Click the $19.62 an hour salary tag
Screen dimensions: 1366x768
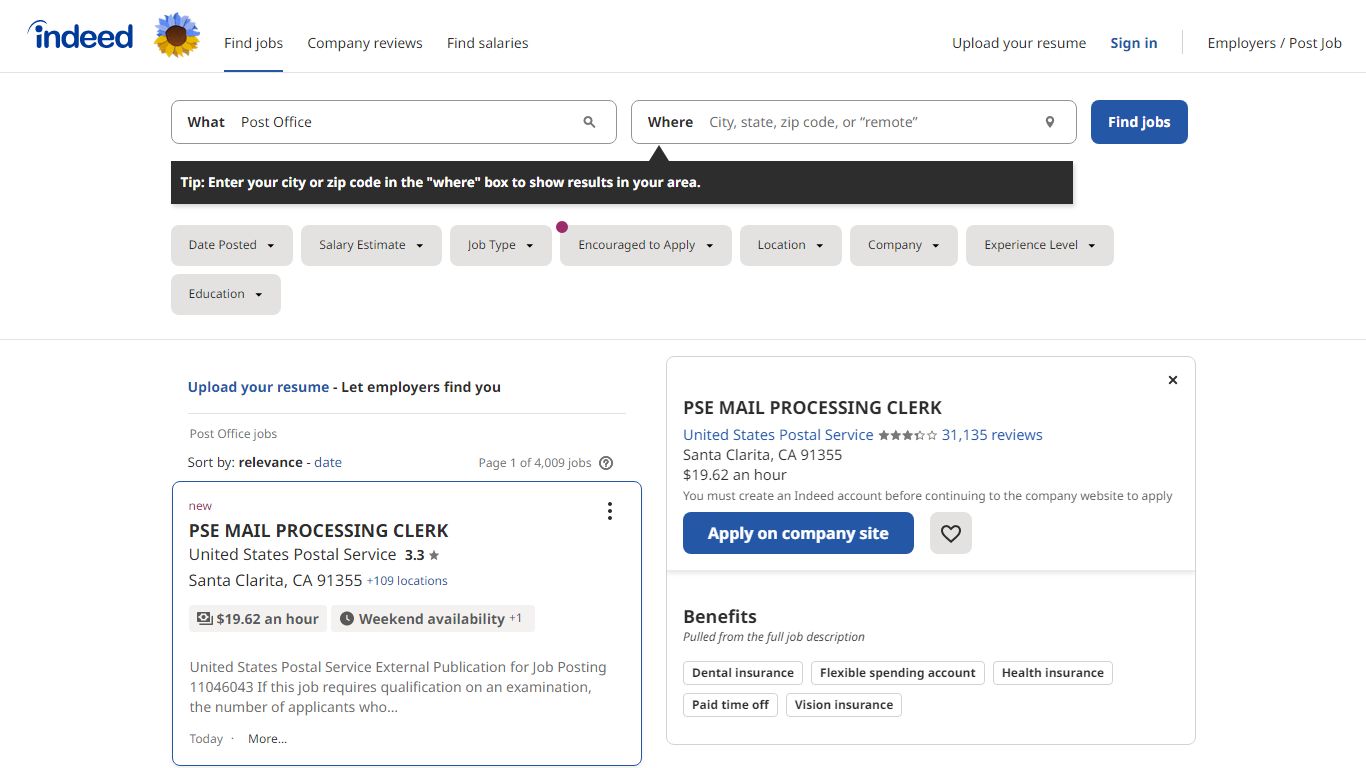click(x=258, y=619)
